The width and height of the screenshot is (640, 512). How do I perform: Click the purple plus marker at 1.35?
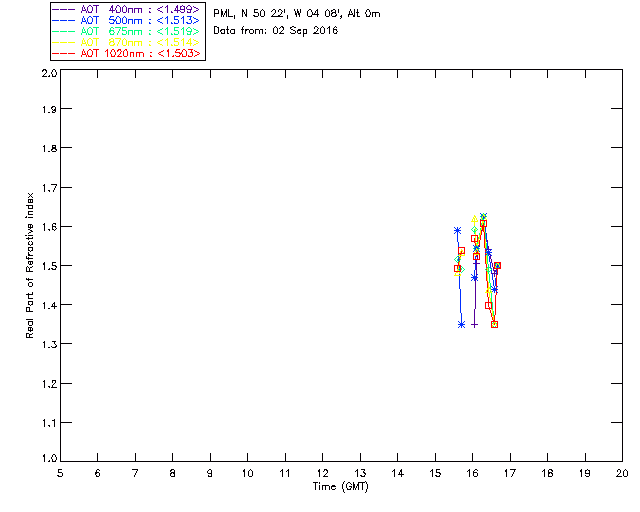(474, 325)
